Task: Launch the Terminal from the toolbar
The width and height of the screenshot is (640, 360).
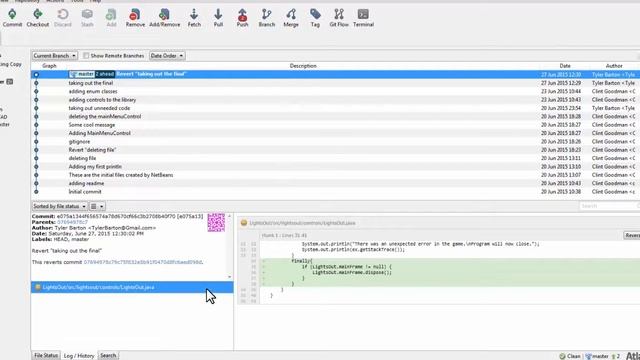Action: coord(363,18)
